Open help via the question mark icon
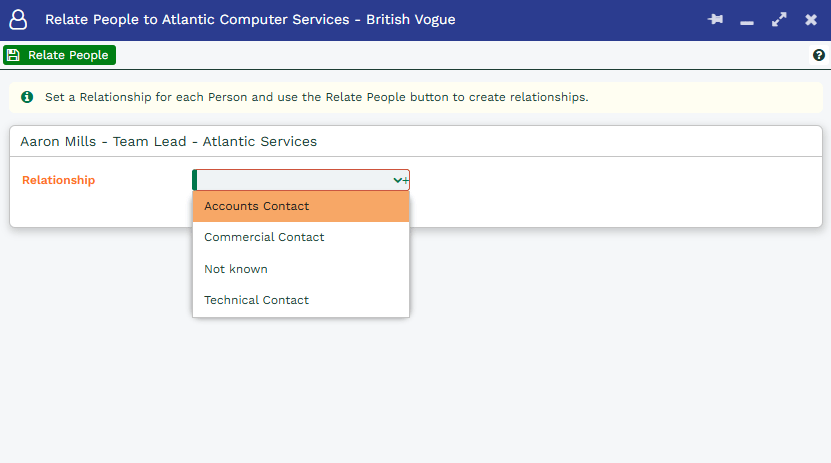831x463 pixels. coord(819,55)
